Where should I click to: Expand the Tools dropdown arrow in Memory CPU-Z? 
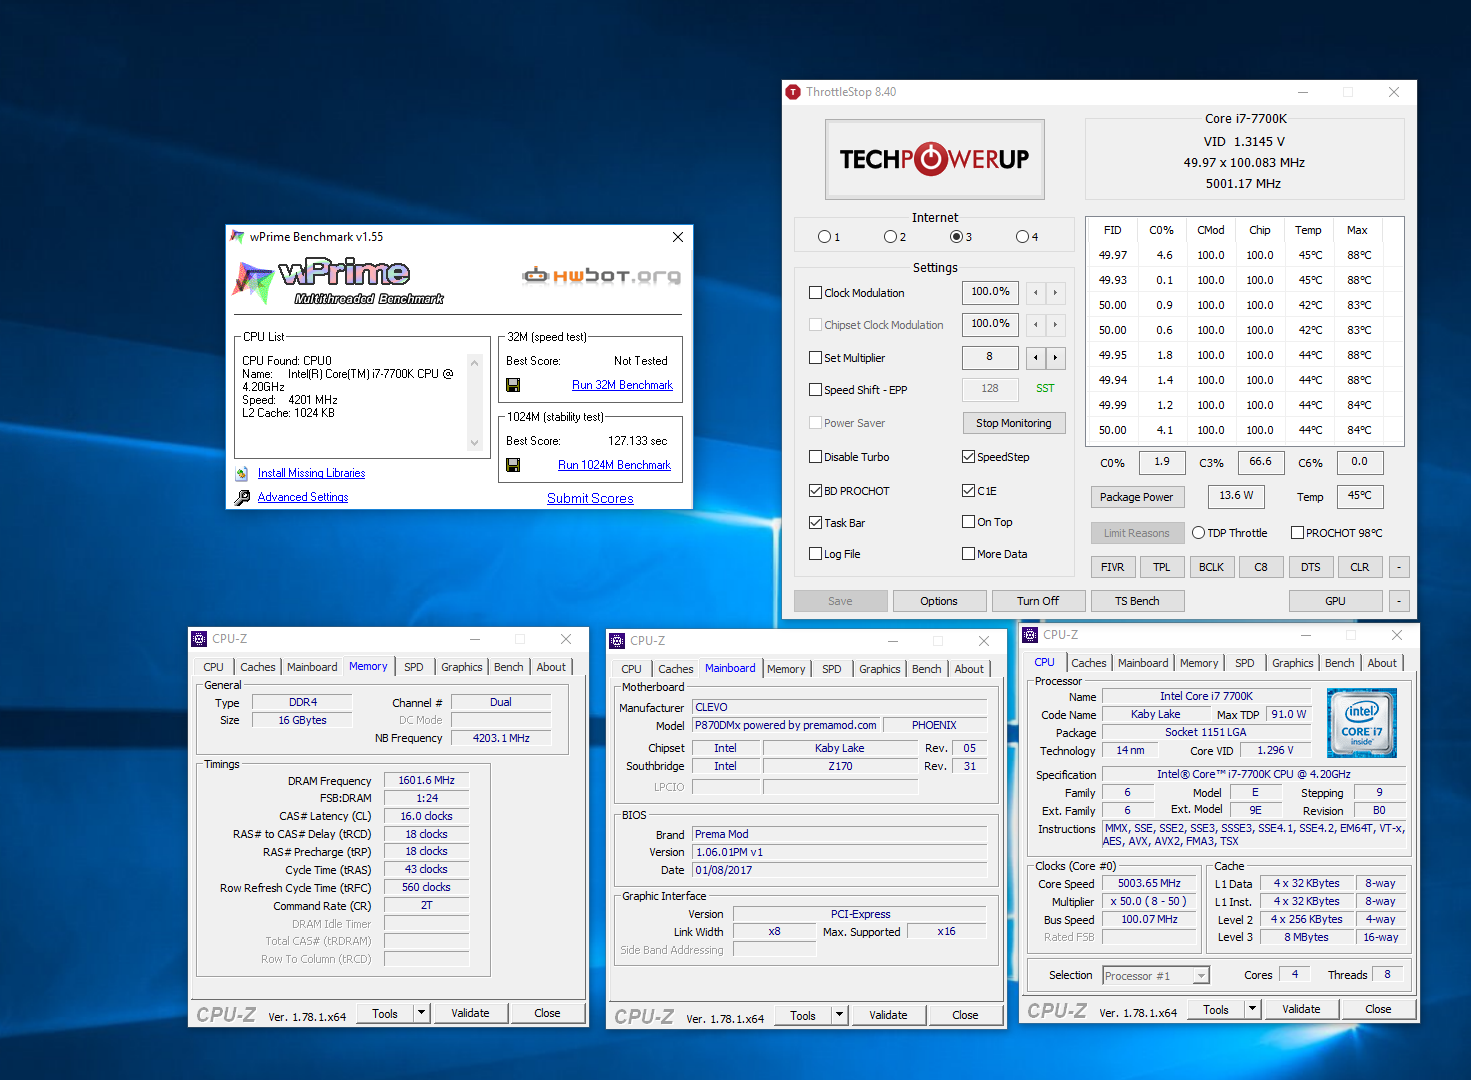click(x=422, y=1013)
